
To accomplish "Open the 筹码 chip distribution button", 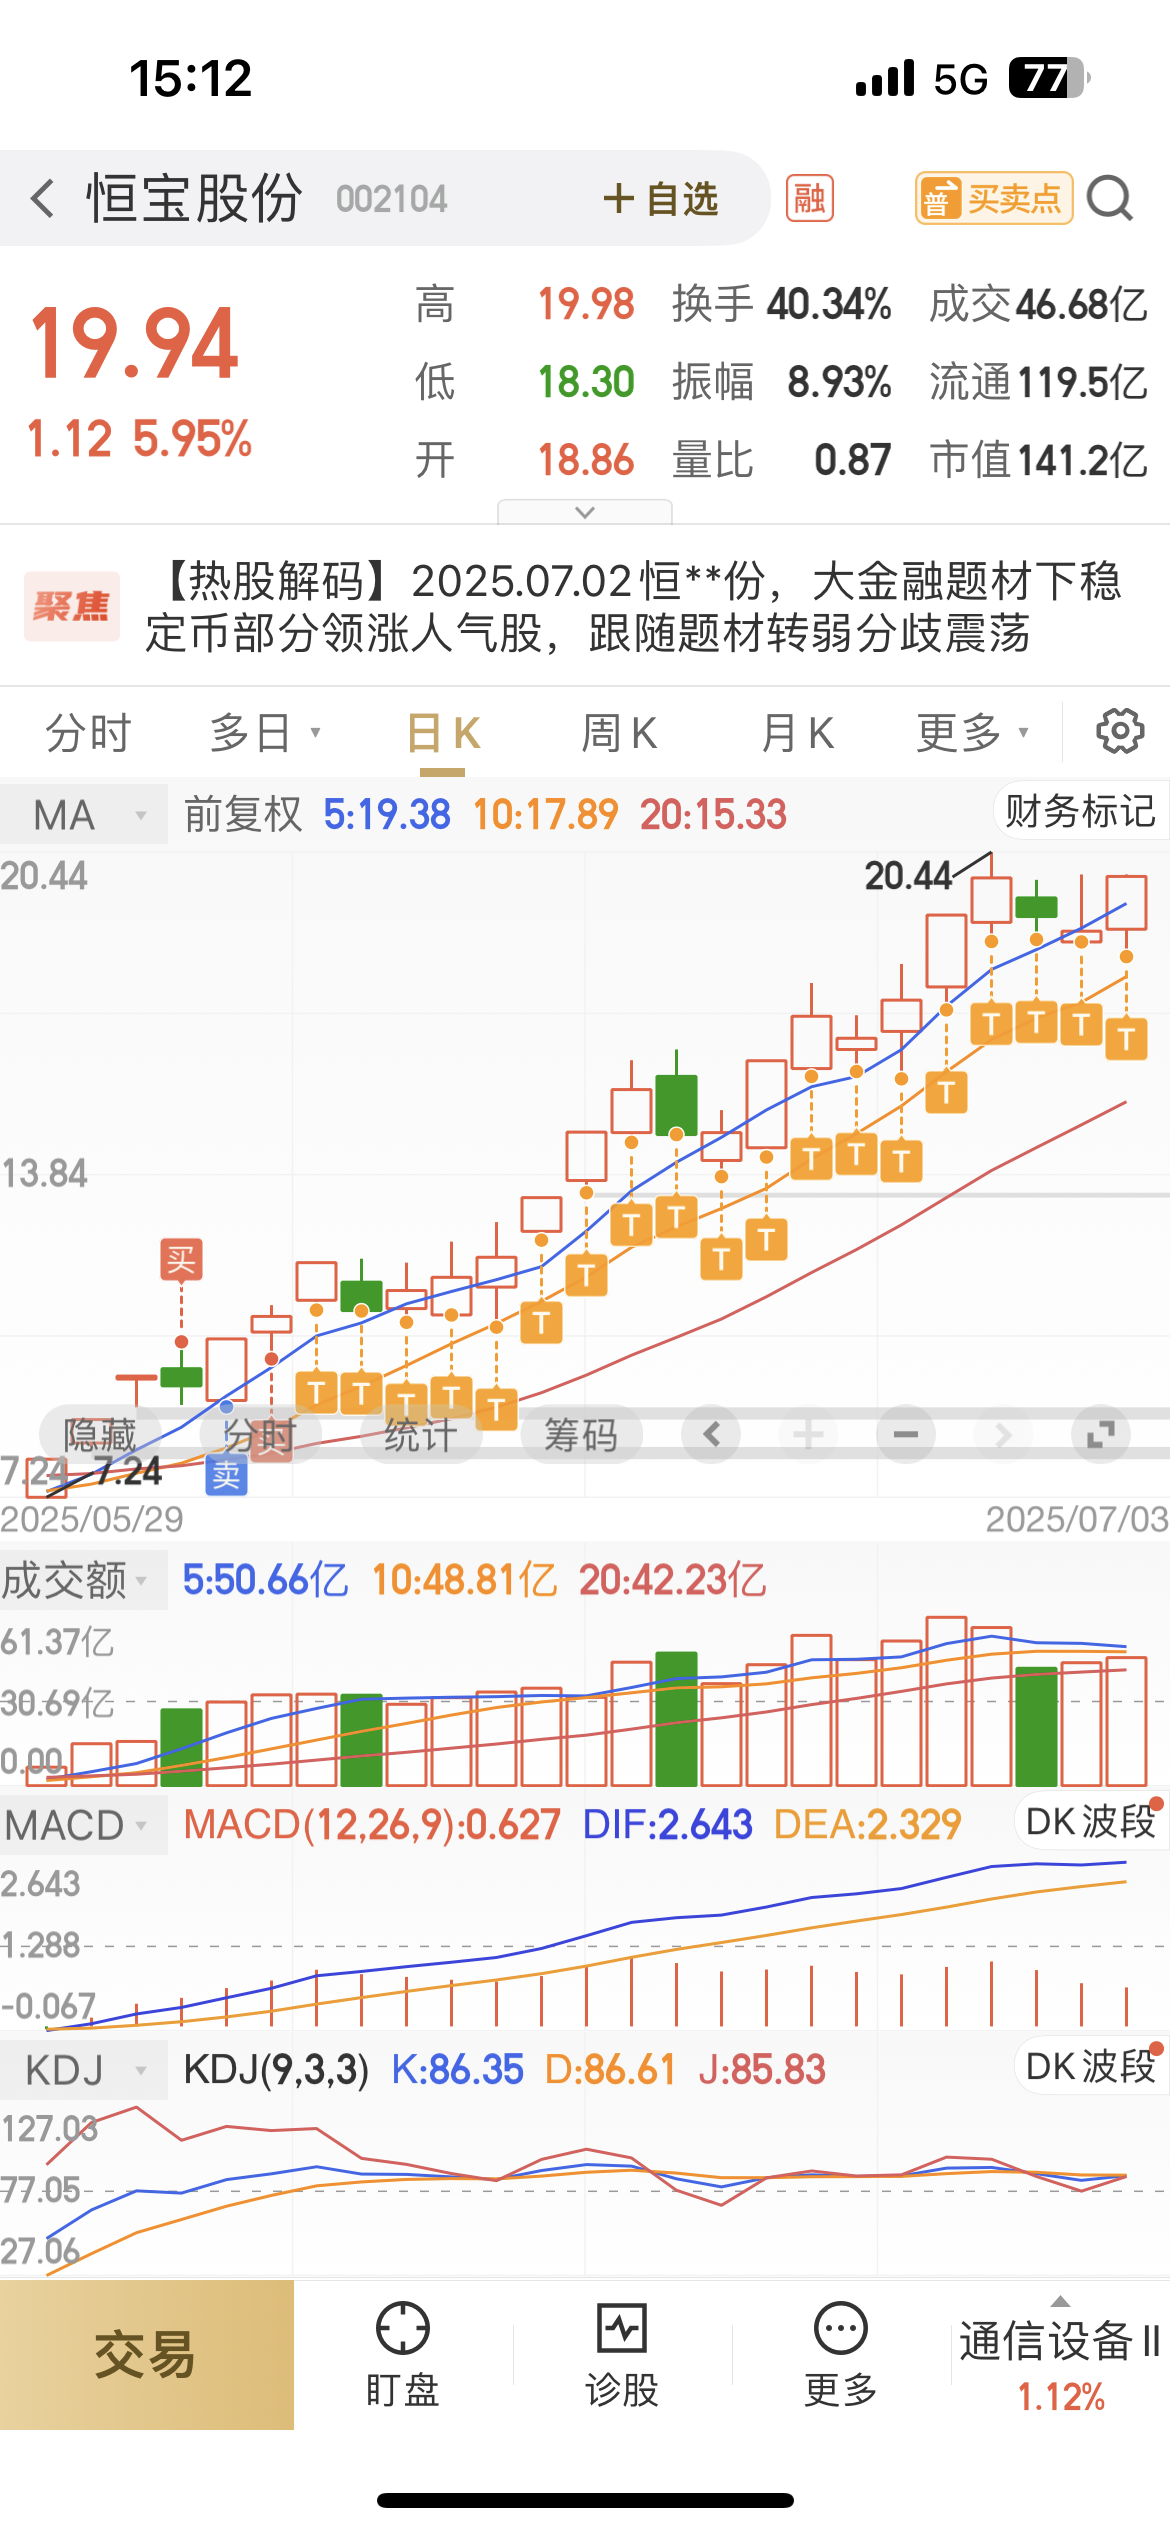I will click(x=581, y=1435).
